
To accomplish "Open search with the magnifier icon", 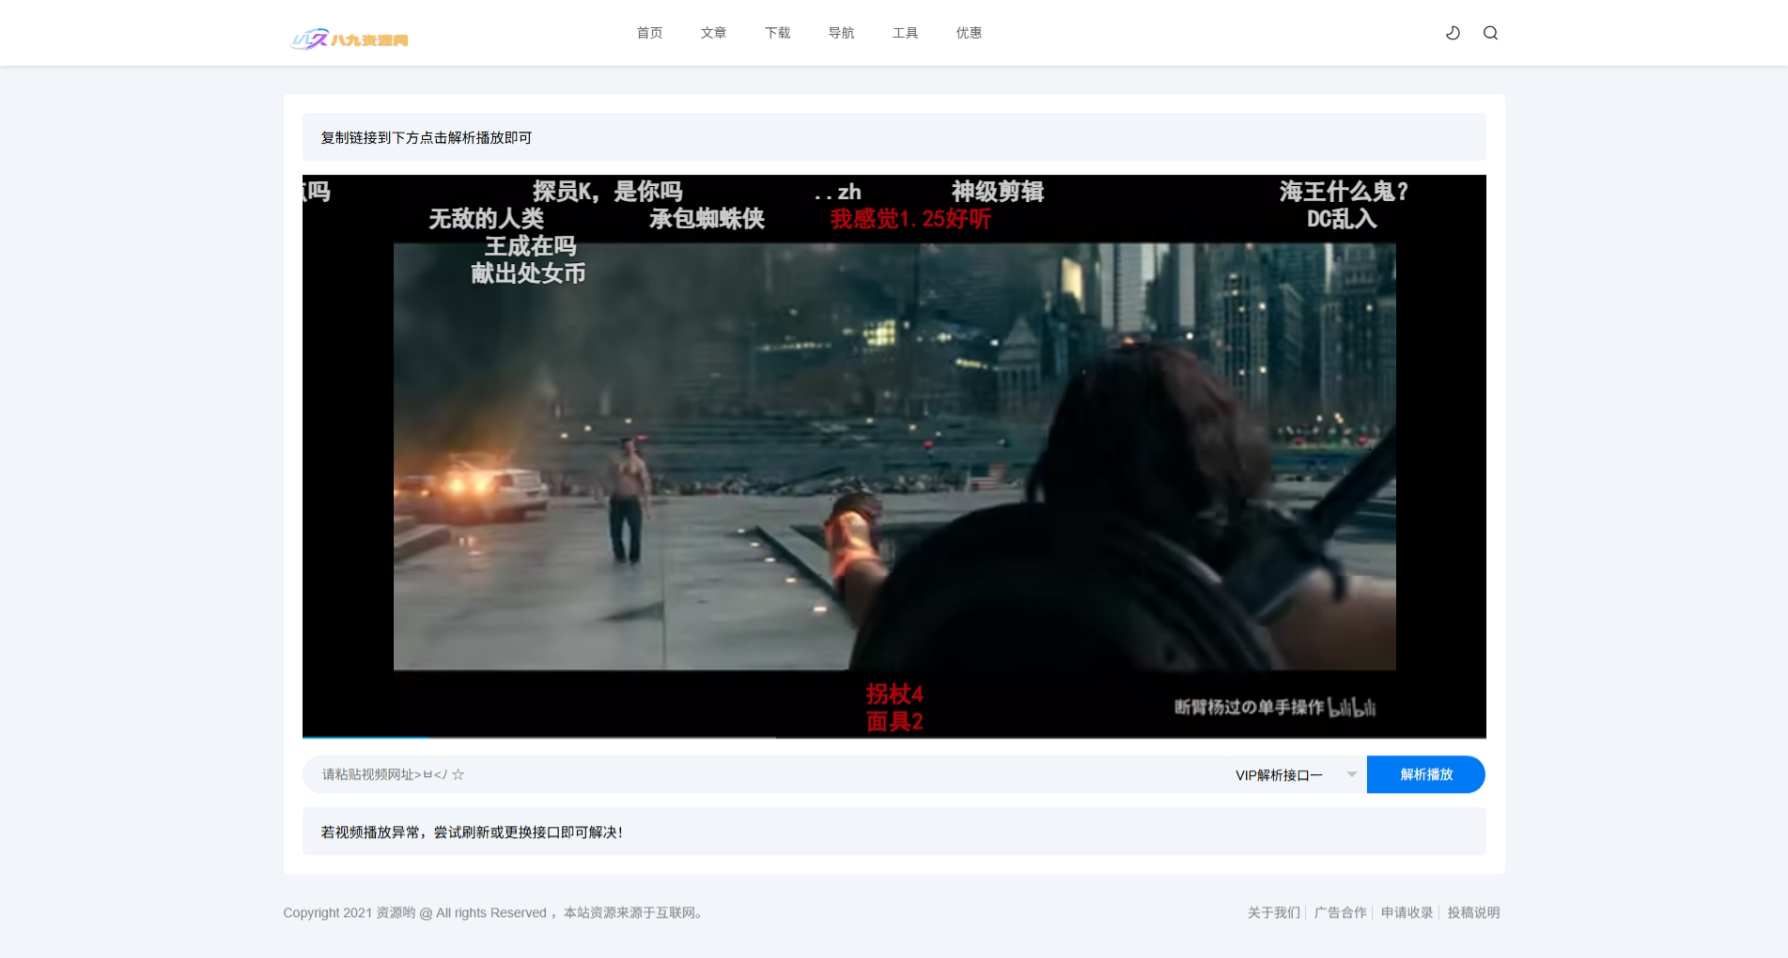I will 1490,33.
